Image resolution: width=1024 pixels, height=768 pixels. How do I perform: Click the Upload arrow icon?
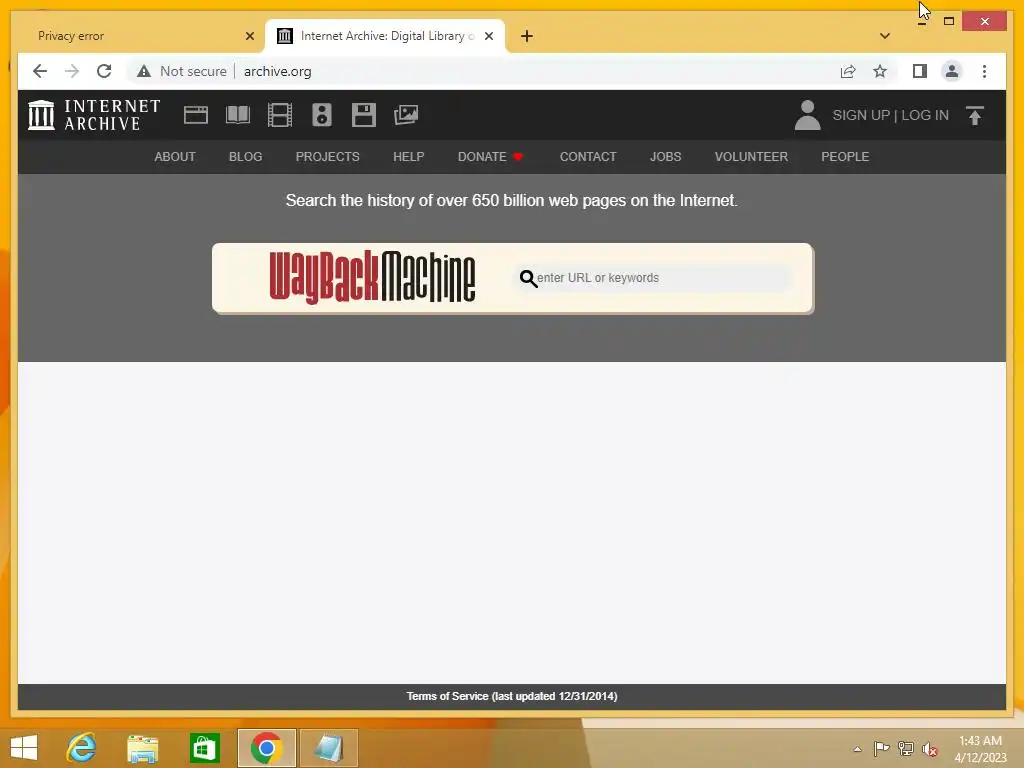(974, 115)
